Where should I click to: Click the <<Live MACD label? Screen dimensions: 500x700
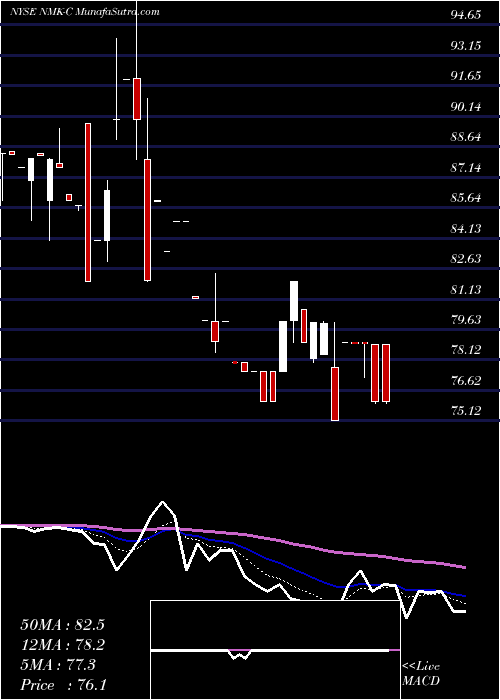click(x=421, y=674)
